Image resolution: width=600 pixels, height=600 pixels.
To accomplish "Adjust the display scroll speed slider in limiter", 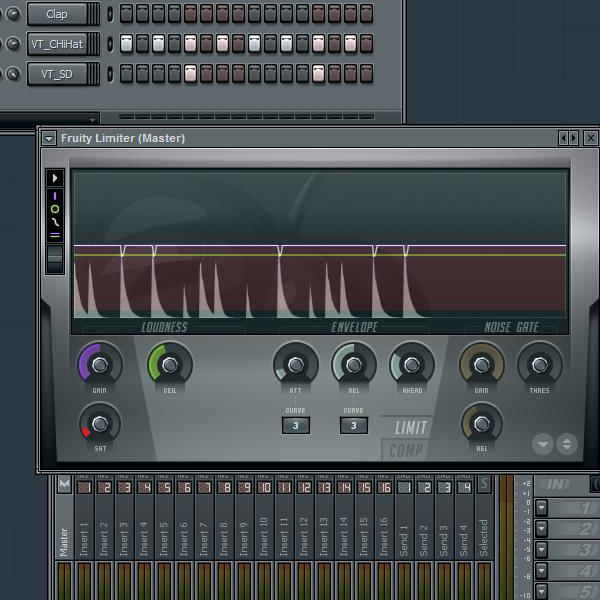I will pyautogui.click(x=55, y=259).
